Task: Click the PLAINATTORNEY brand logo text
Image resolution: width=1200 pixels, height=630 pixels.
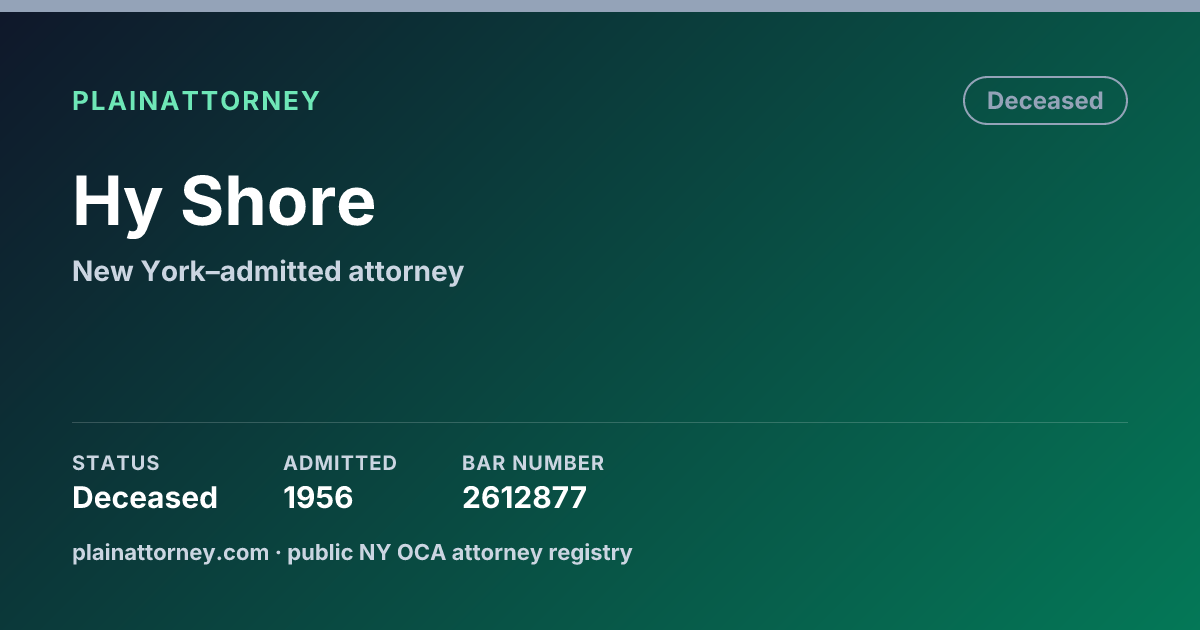Action: 196,101
